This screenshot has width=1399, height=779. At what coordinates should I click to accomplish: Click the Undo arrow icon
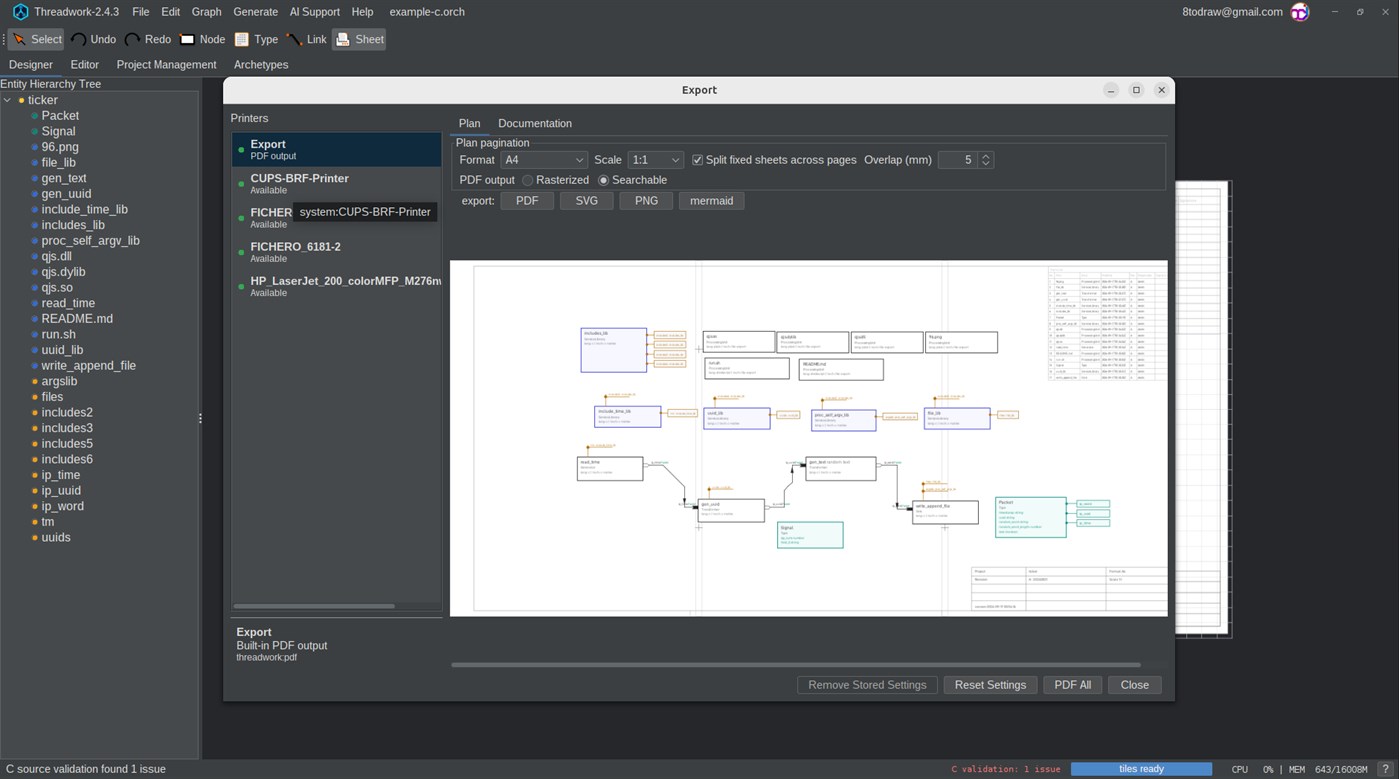coord(78,40)
